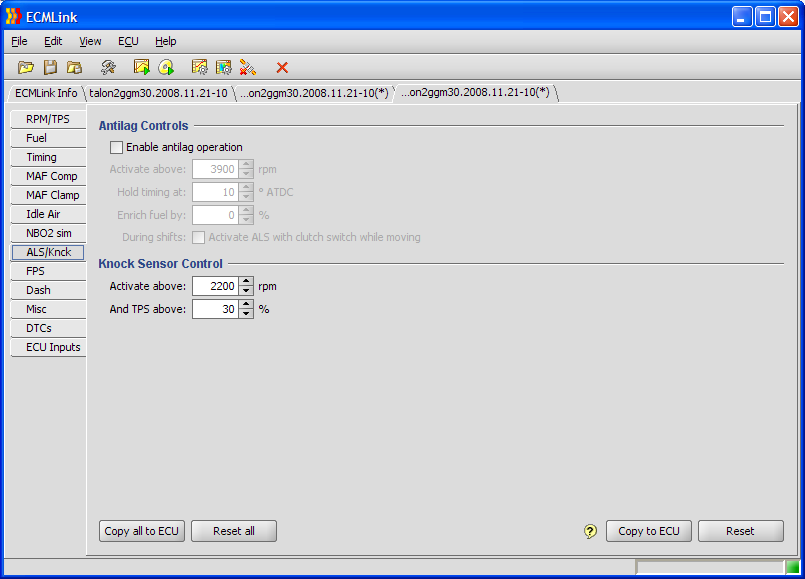This screenshot has height=579, width=805.
Task: Increase knock sensor Activate above rpm
Action: [x=247, y=282]
